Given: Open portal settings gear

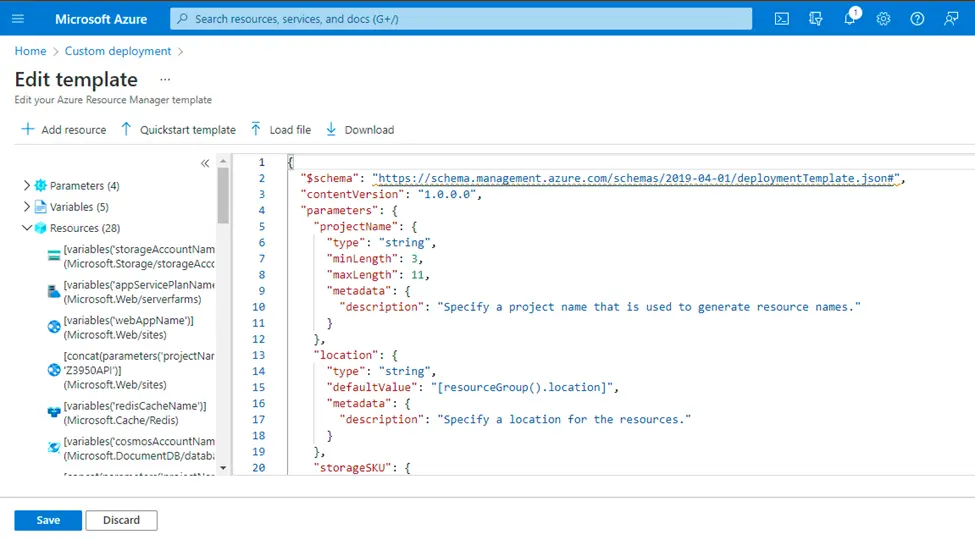Looking at the screenshot, I should click(884, 19).
